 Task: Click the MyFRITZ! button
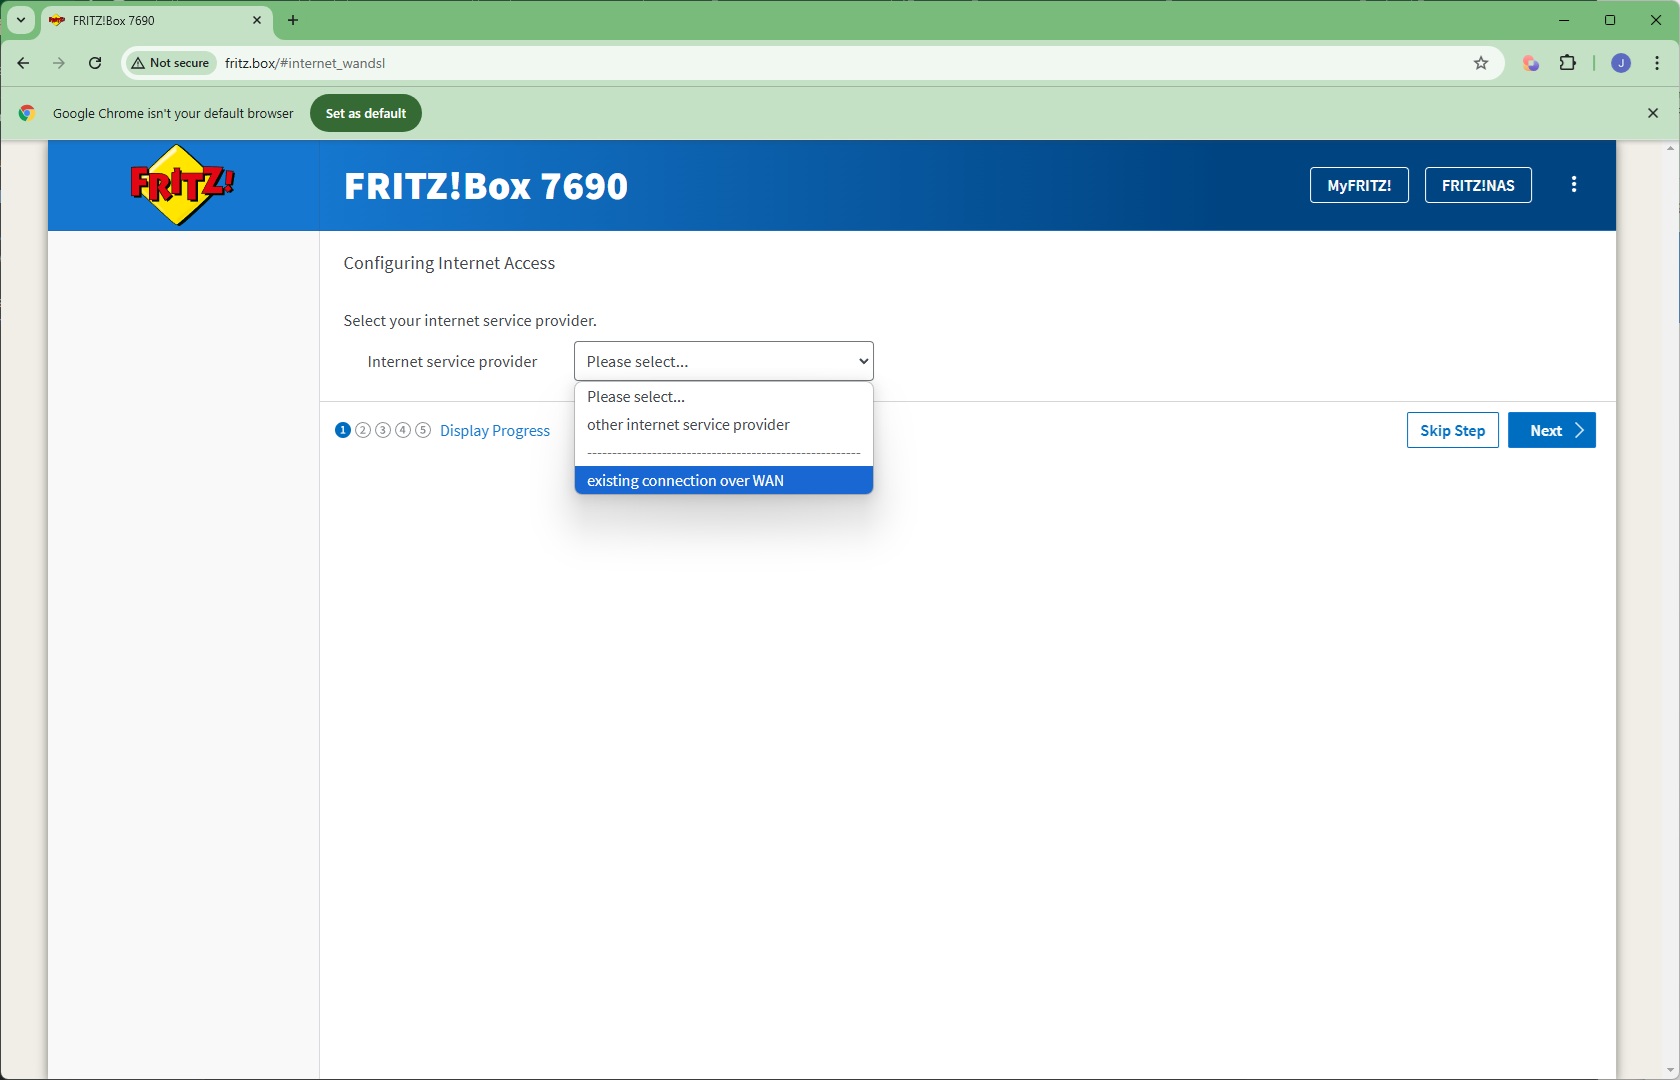(x=1359, y=185)
